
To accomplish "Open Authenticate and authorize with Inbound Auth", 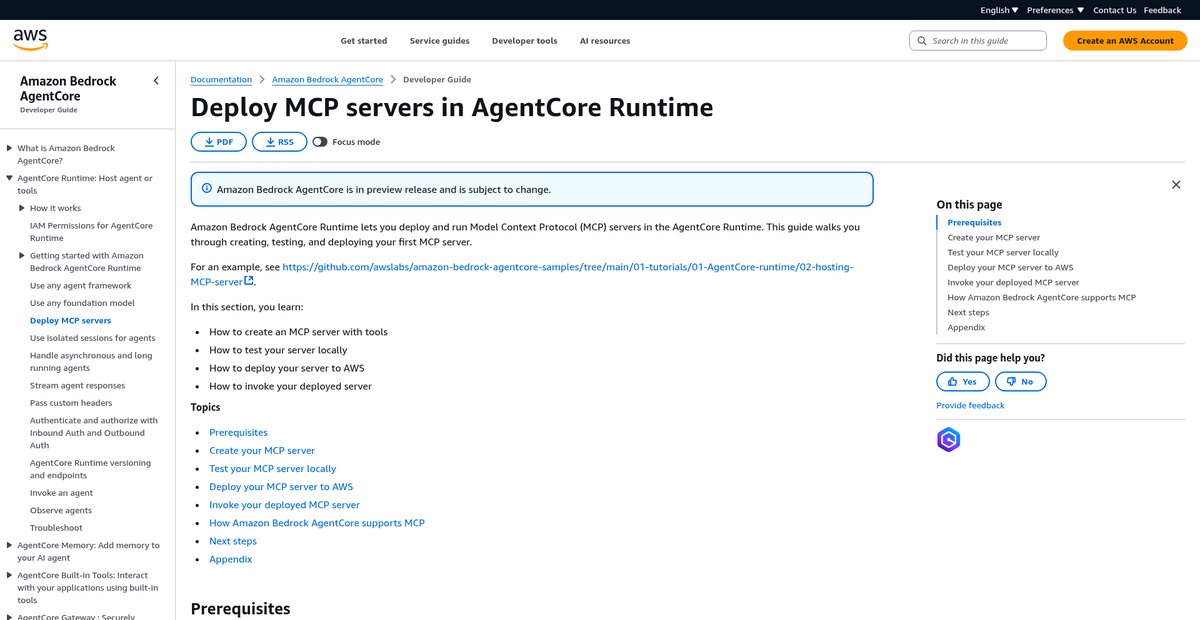I will coord(94,433).
